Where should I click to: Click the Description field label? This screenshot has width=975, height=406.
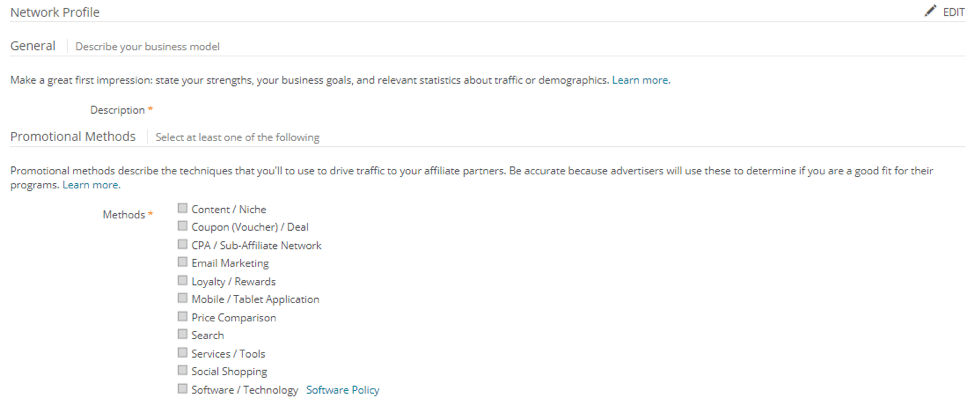click(x=117, y=110)
